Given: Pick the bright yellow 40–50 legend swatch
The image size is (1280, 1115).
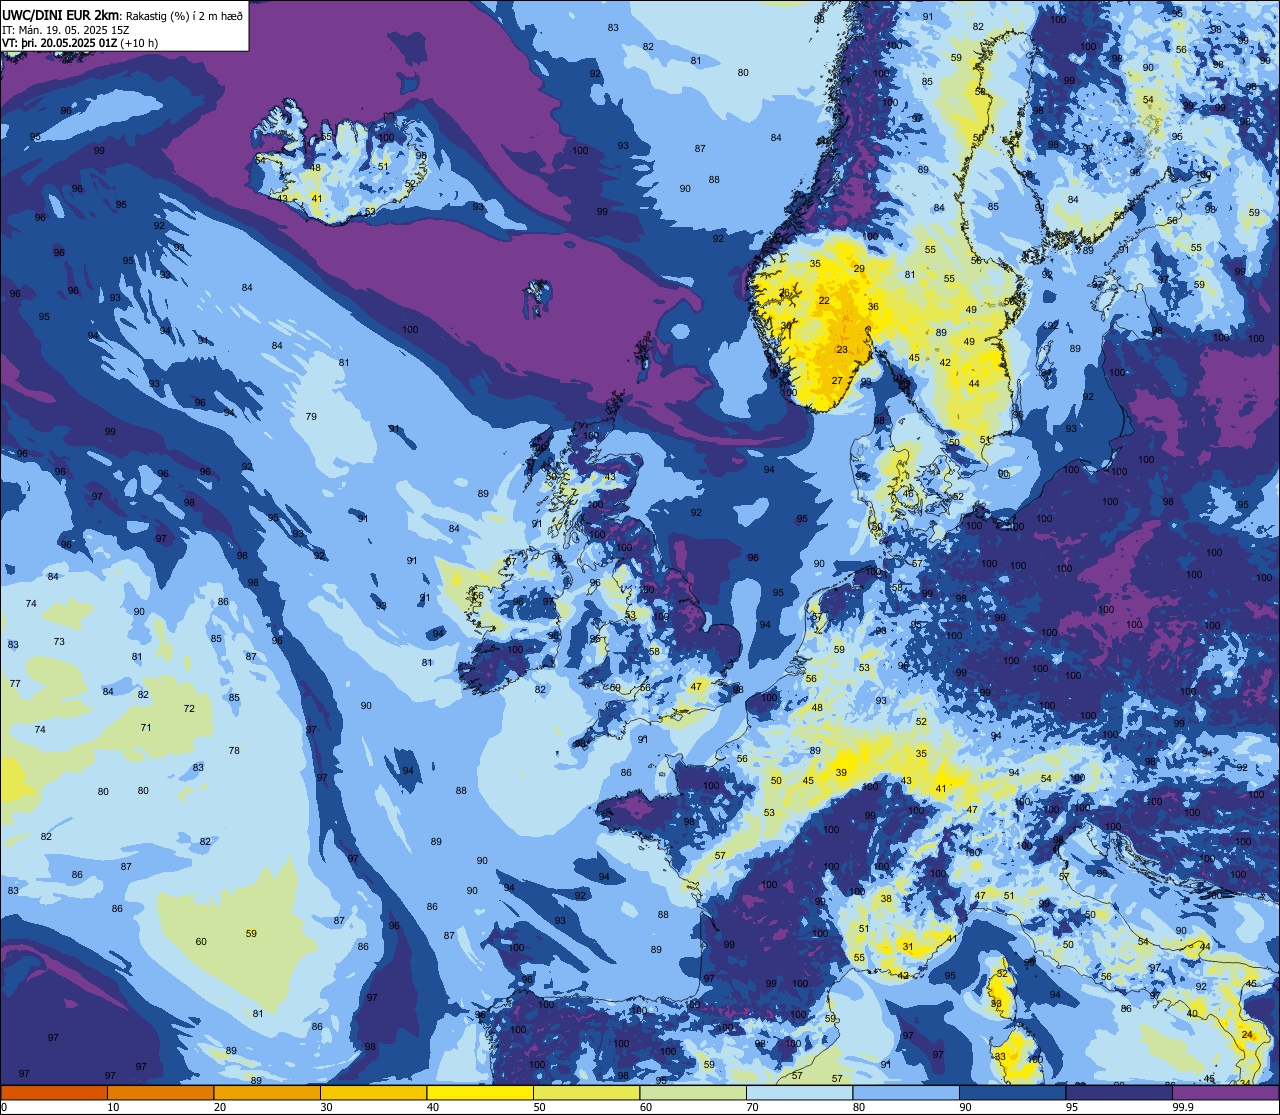Looking at the screenshot, I should [x=480, y=1092].
